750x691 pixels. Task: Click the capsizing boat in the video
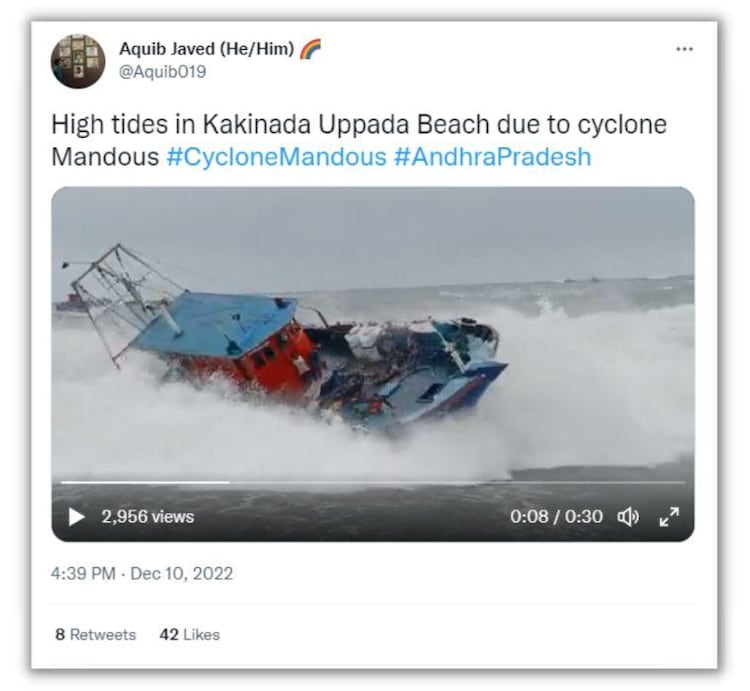287,344
